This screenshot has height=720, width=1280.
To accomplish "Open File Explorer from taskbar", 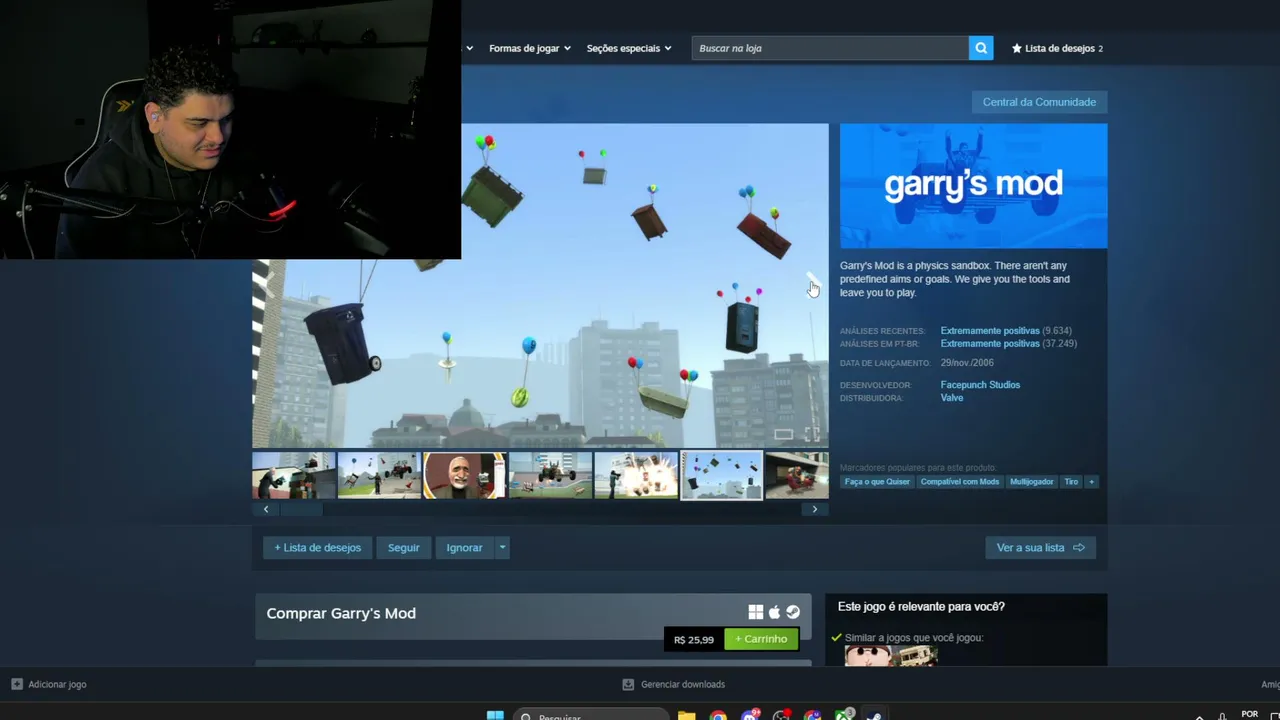I will coord(686,715).
